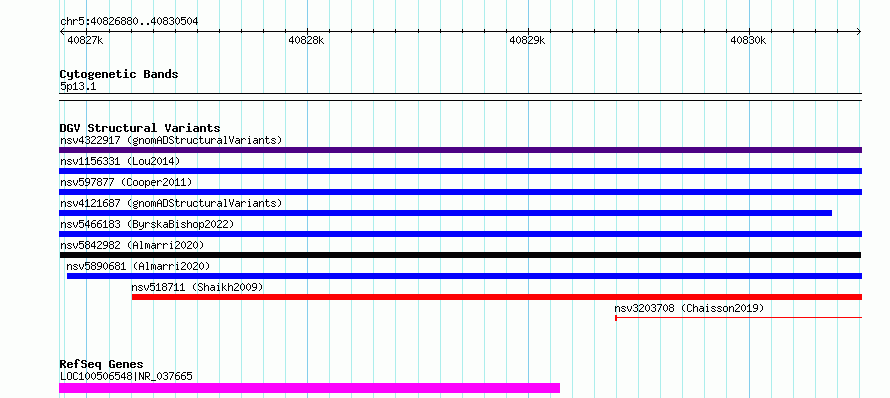
Task: Click the left arrowhead of the ruler
Action: tap(62, 32)
